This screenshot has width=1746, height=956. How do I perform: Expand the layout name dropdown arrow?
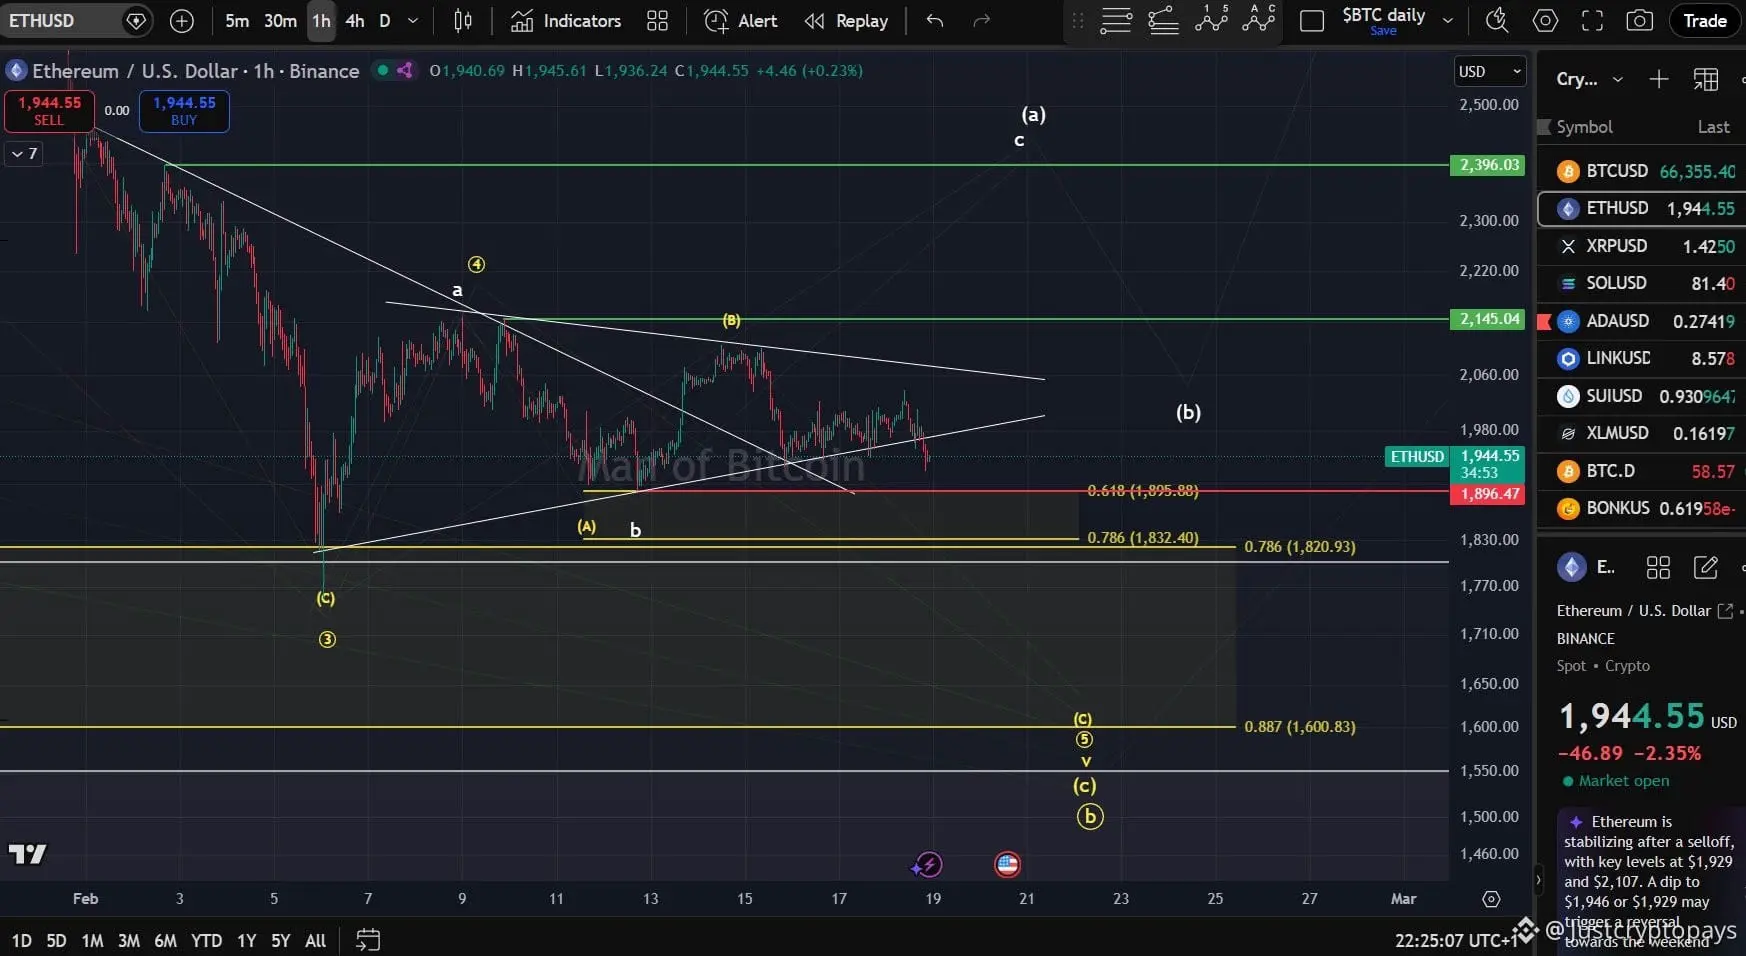1447,21
